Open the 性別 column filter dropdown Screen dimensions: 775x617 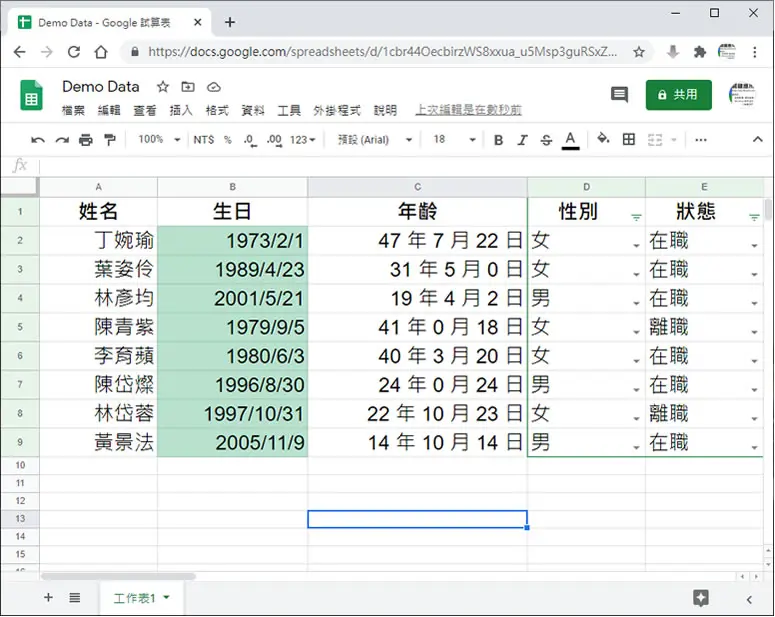pyautogui.click(x=636, y=217)
